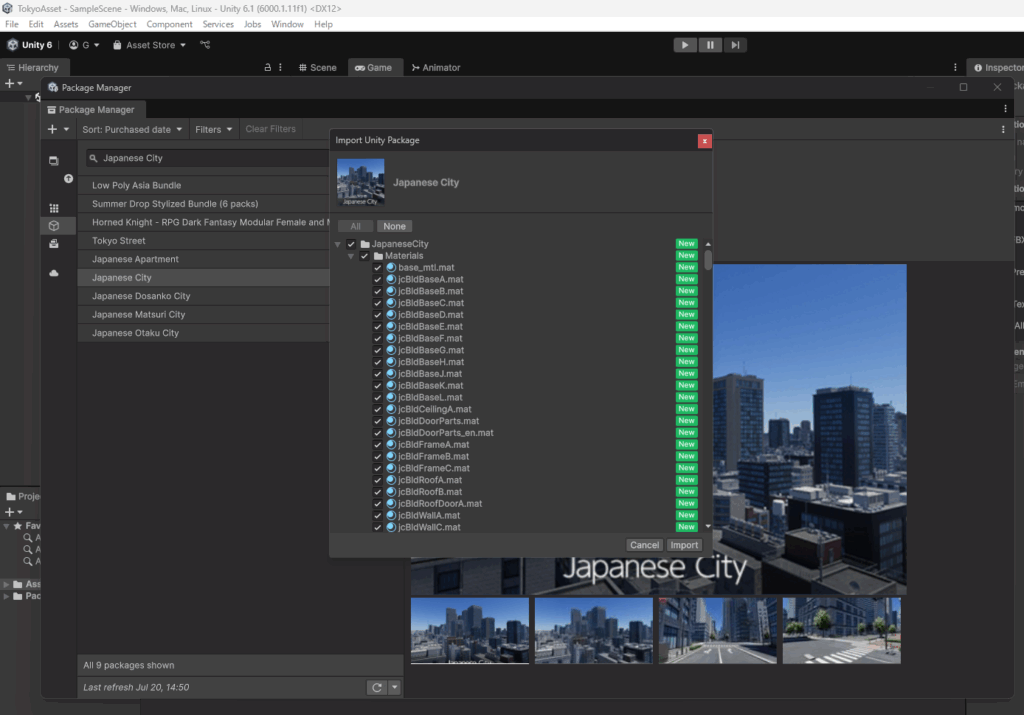Select Japanese Matsuri City package
This screenshot has width=1024, height=715.
(204, 314)
